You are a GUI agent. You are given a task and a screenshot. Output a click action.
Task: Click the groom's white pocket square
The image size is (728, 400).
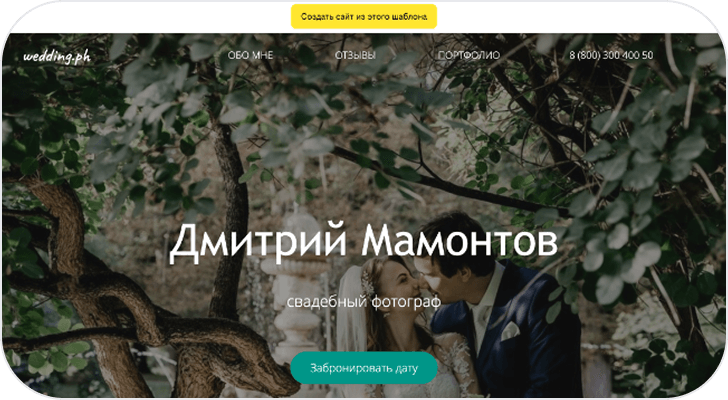tap(509, 331)
